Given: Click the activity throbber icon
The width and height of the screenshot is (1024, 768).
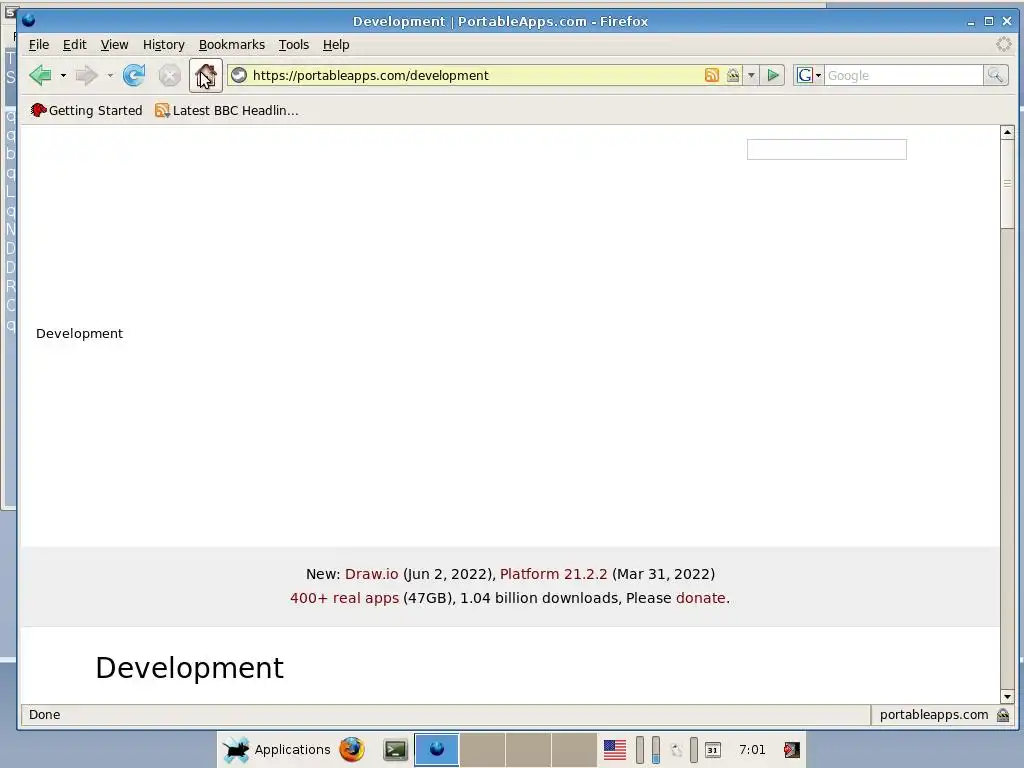Looking at the screenshot, I should pos(1004,44).
